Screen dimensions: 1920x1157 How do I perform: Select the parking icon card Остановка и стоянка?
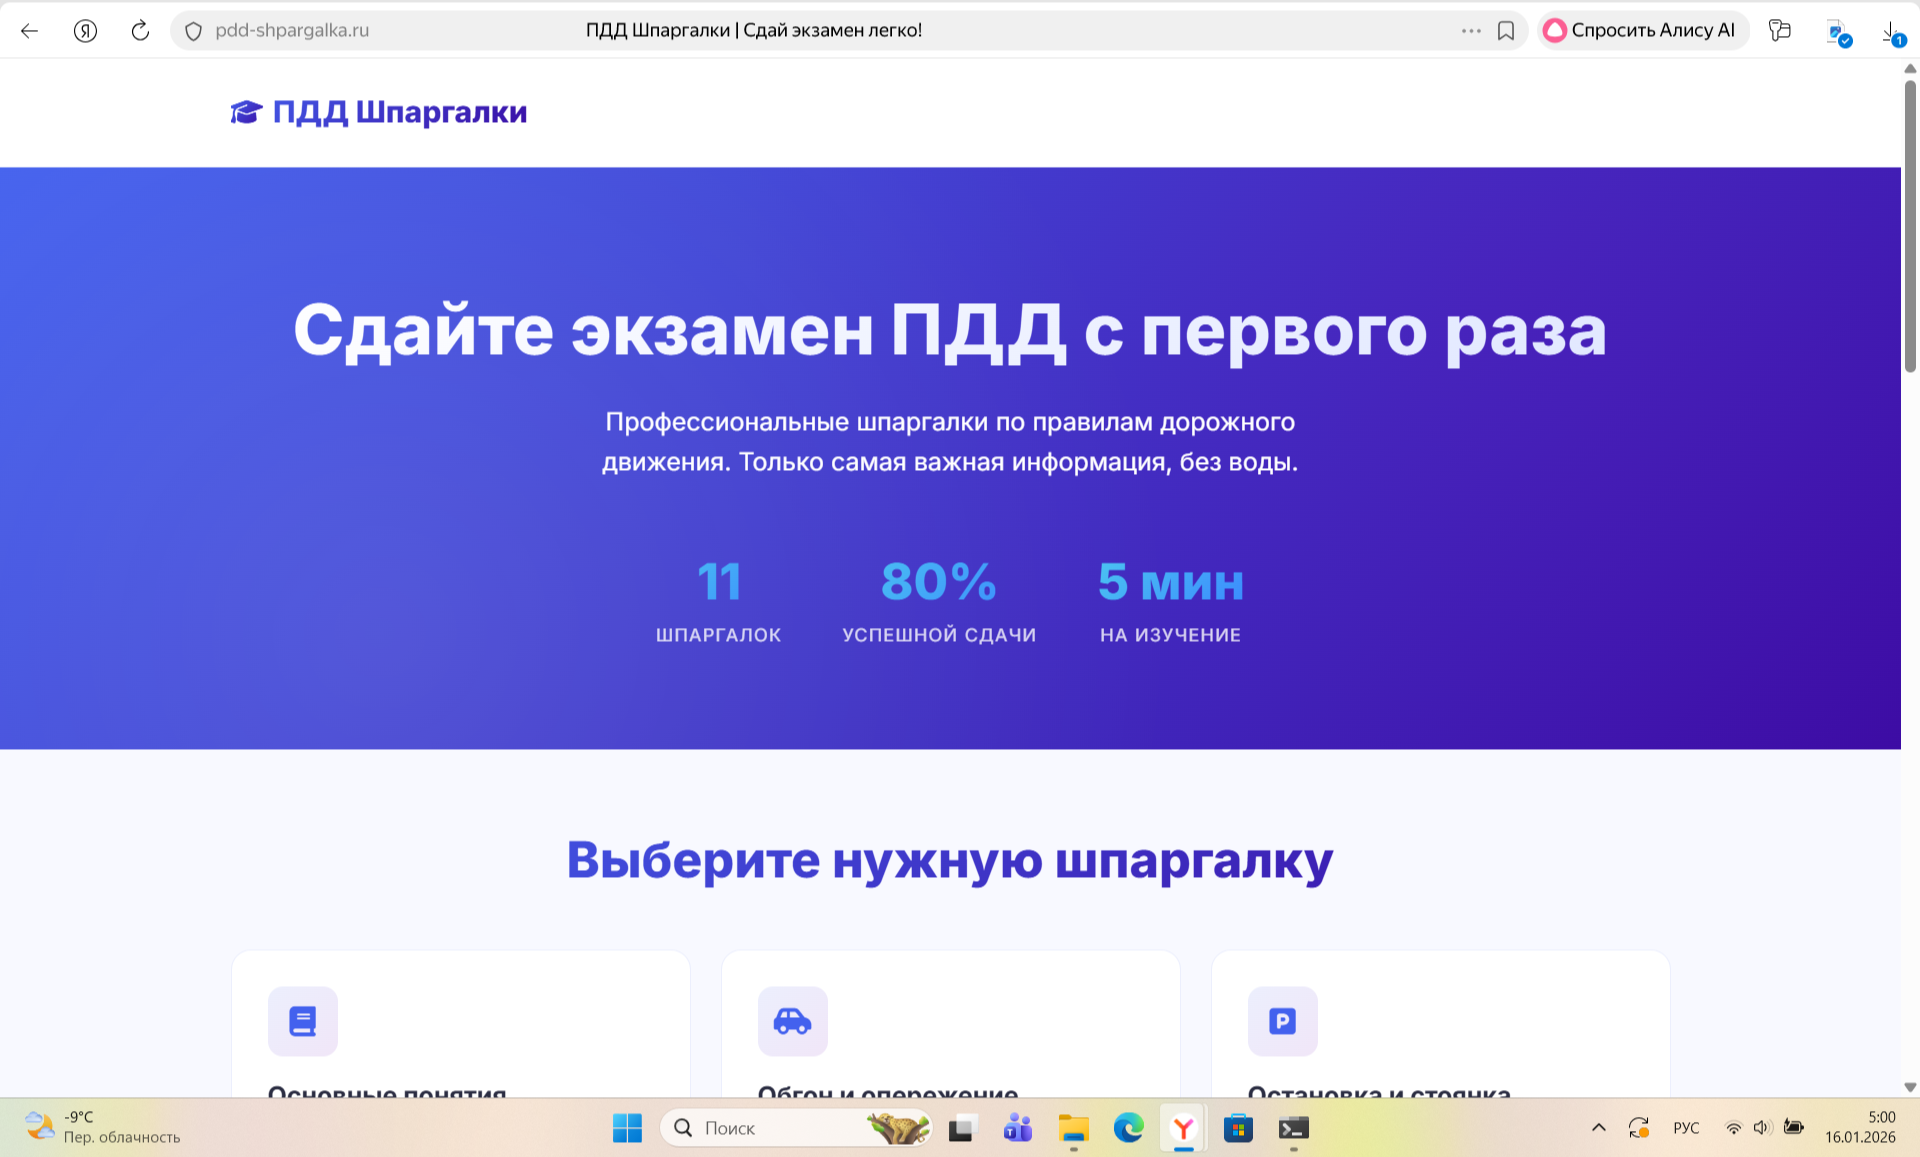click(x=1282, y=1021)
